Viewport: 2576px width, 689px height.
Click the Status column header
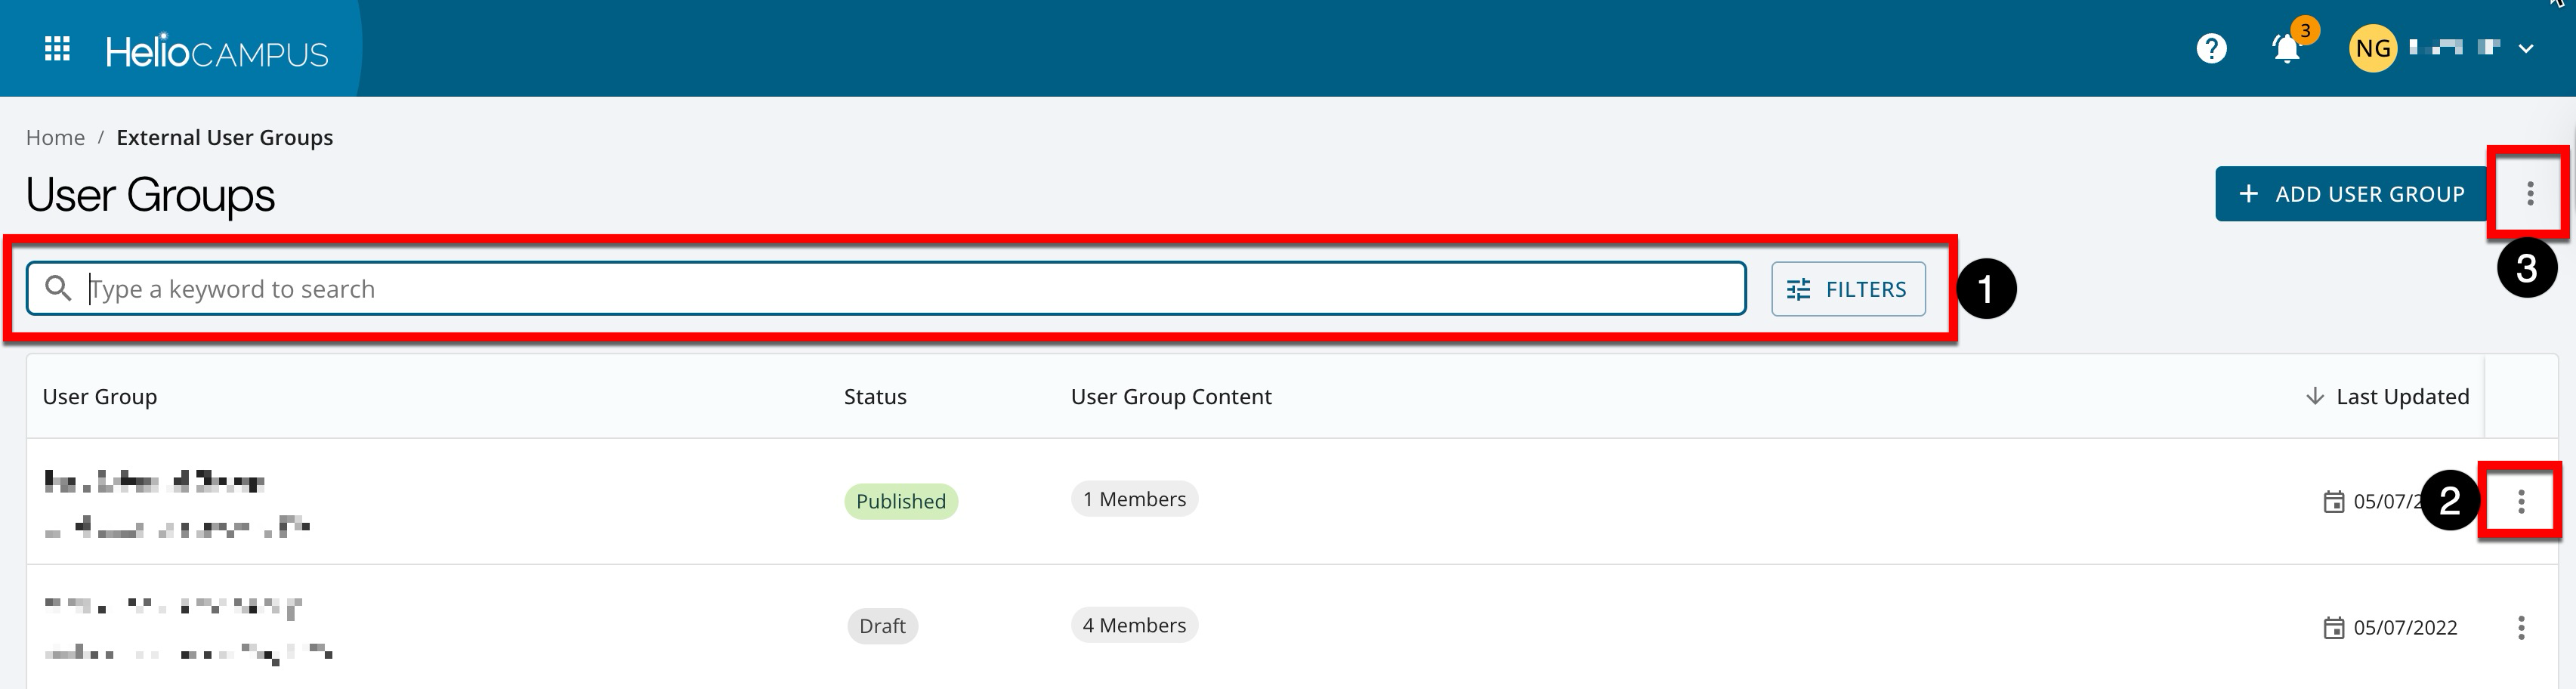[875, 397]
